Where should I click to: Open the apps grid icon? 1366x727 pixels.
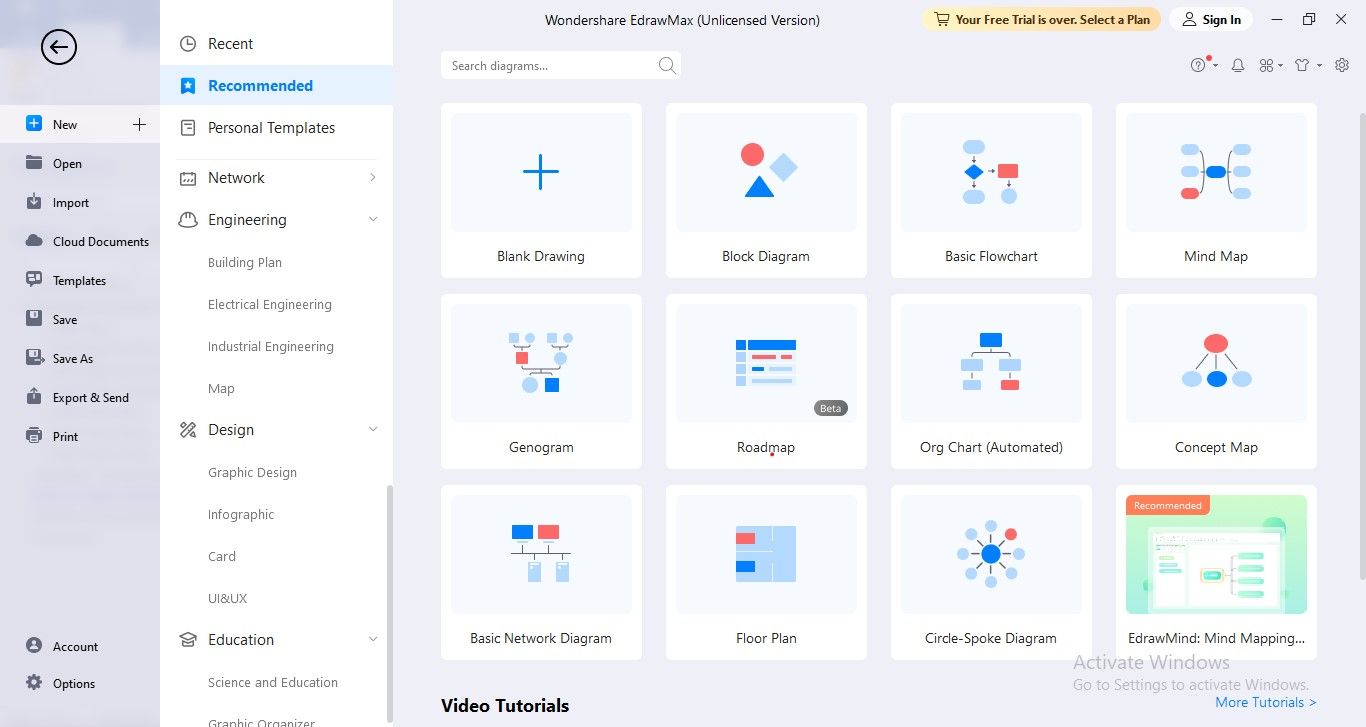[1267, 65]
